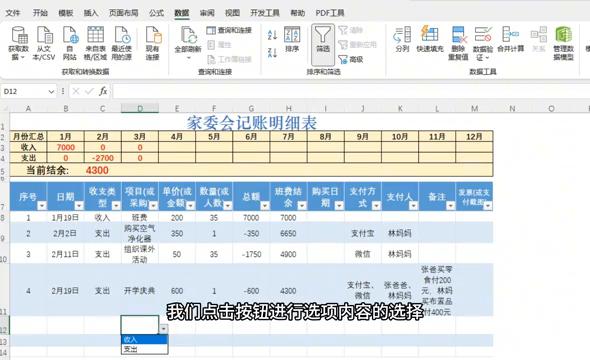Screen dimensions: 590x360
Task: Open the 总额 column filter dropdown
Action: coord(265,205)
